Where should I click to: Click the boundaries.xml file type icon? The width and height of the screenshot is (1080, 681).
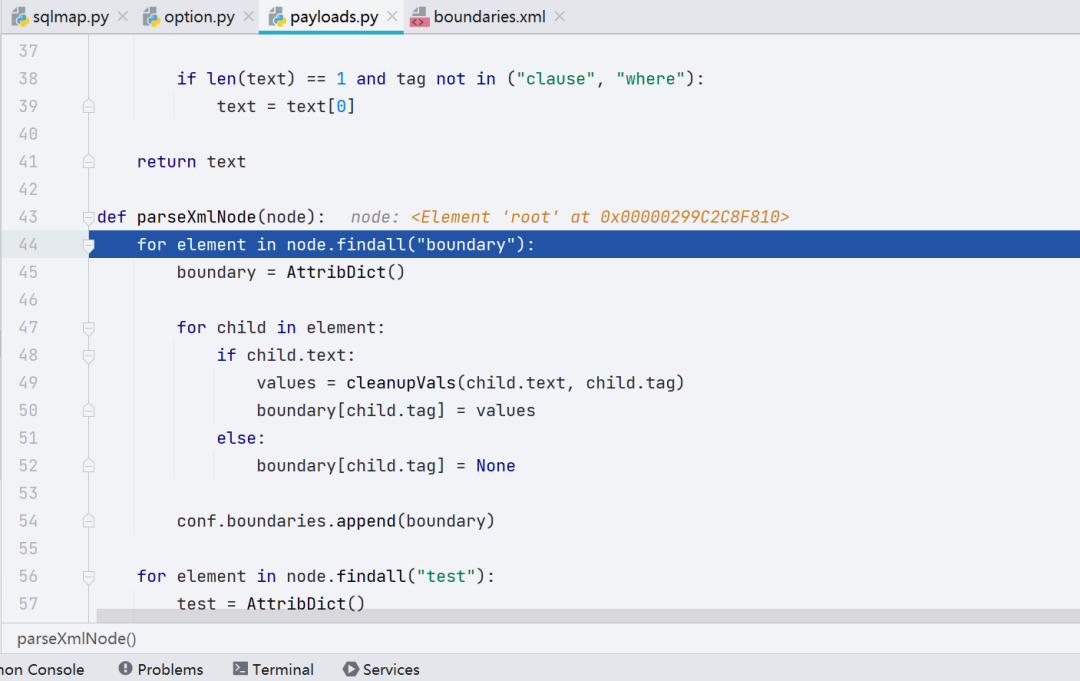click(419, 17)
